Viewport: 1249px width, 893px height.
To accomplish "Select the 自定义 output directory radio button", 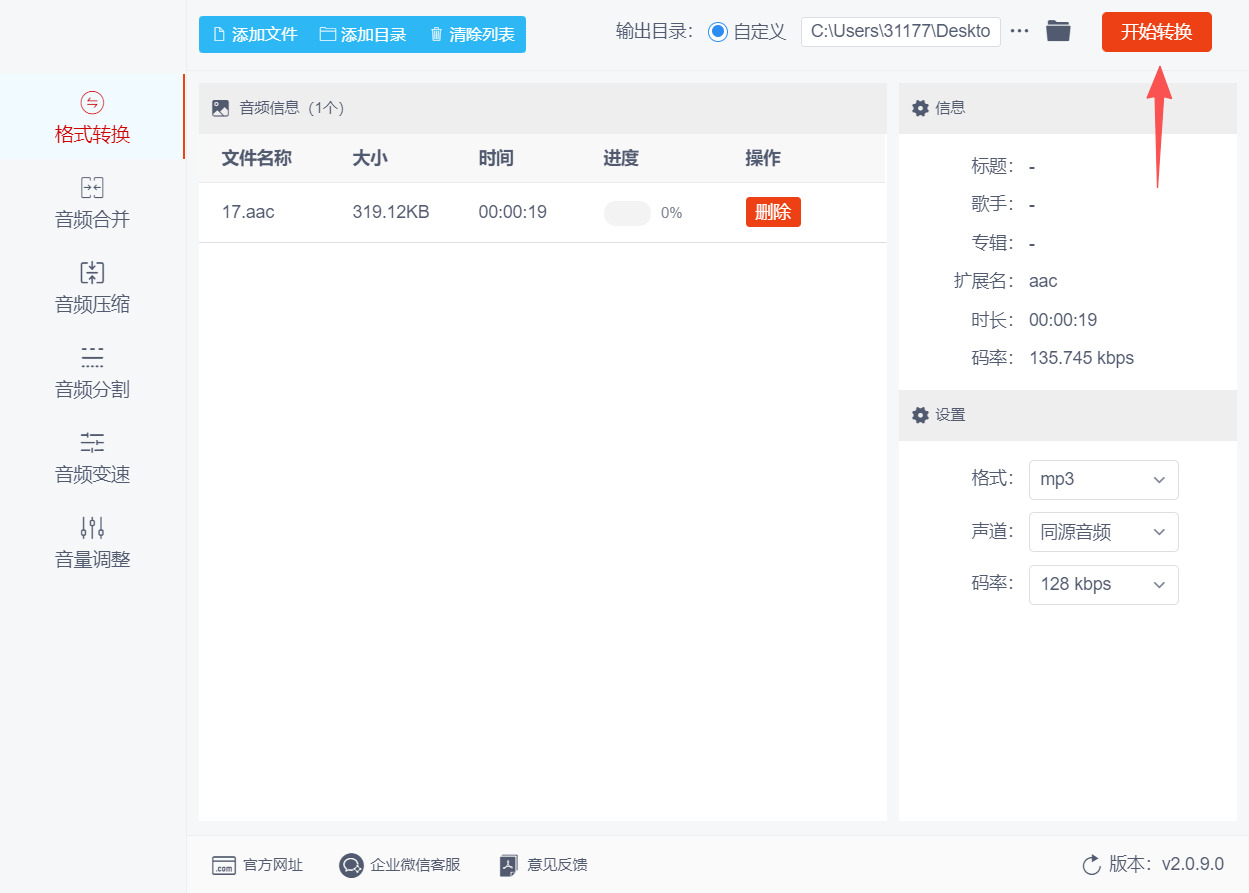I will click(x=716, y=31).
